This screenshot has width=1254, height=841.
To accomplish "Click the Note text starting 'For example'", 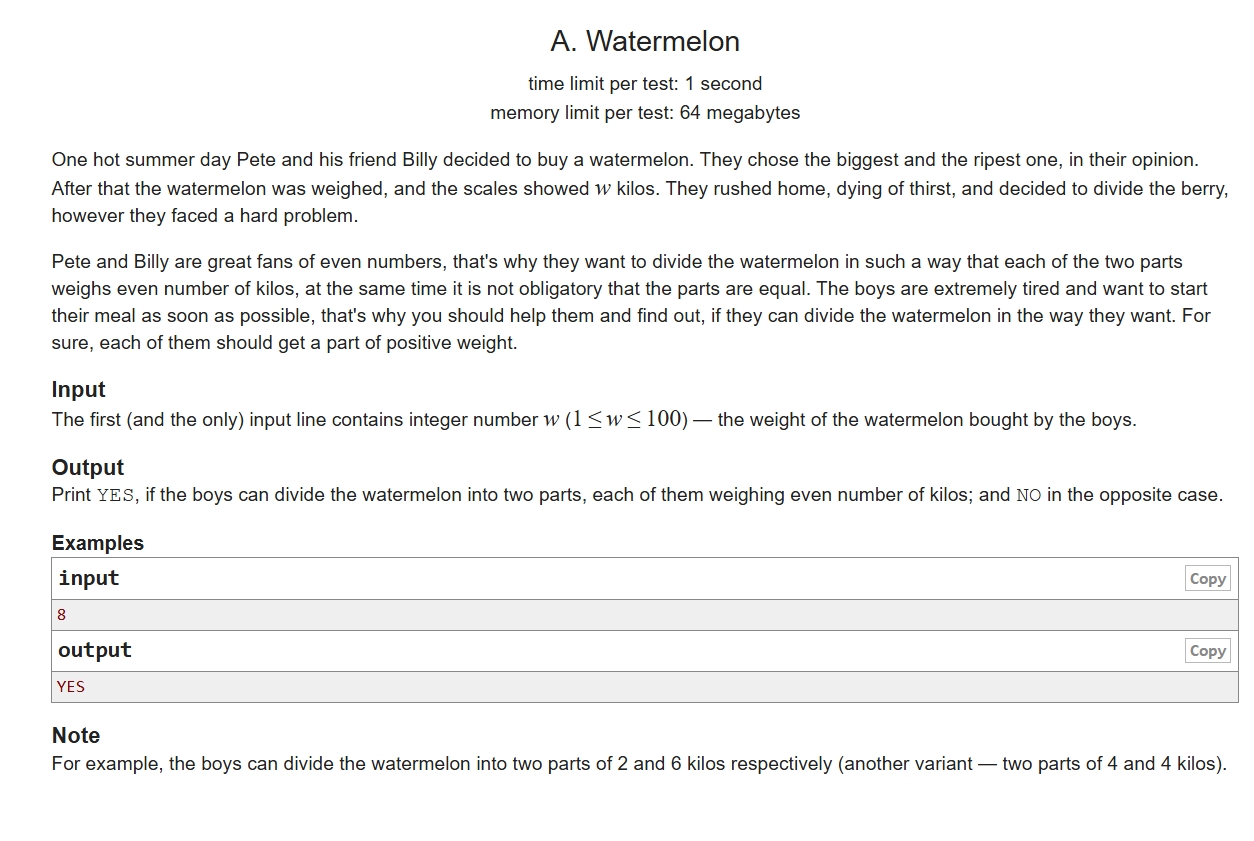I will click(x=639, y=764).
